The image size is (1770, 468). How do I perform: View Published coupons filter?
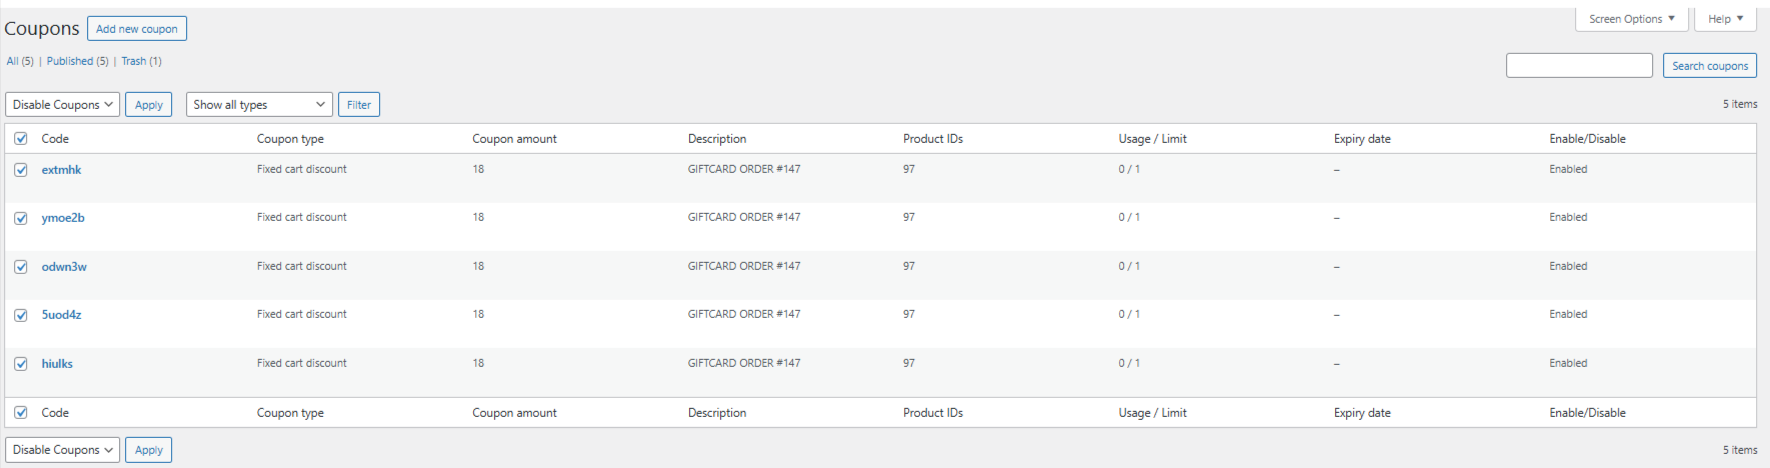(x=70, y=61)
